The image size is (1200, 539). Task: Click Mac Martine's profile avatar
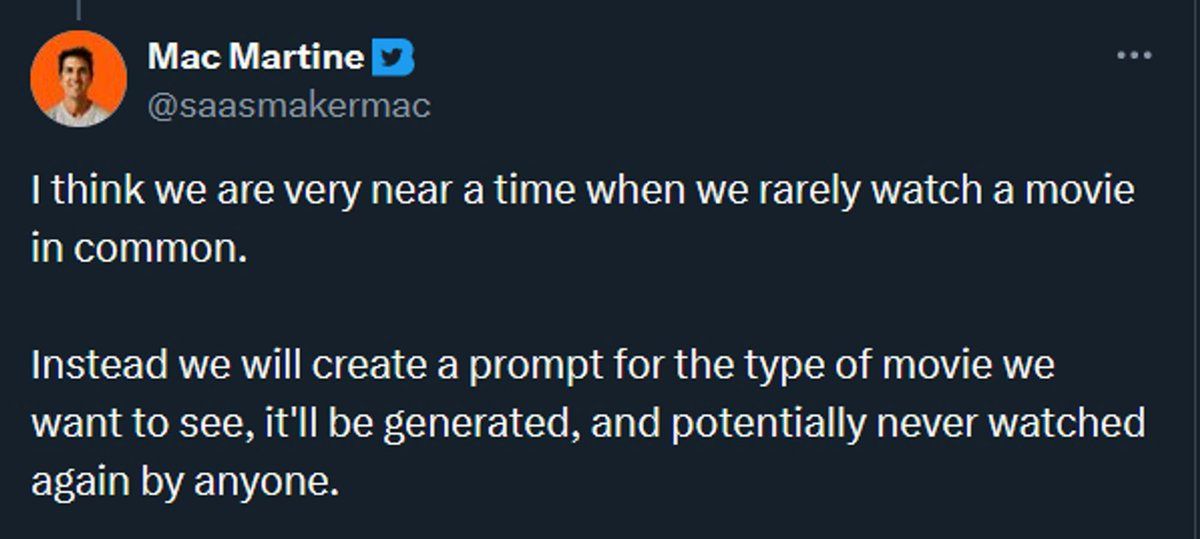[79, 78]
